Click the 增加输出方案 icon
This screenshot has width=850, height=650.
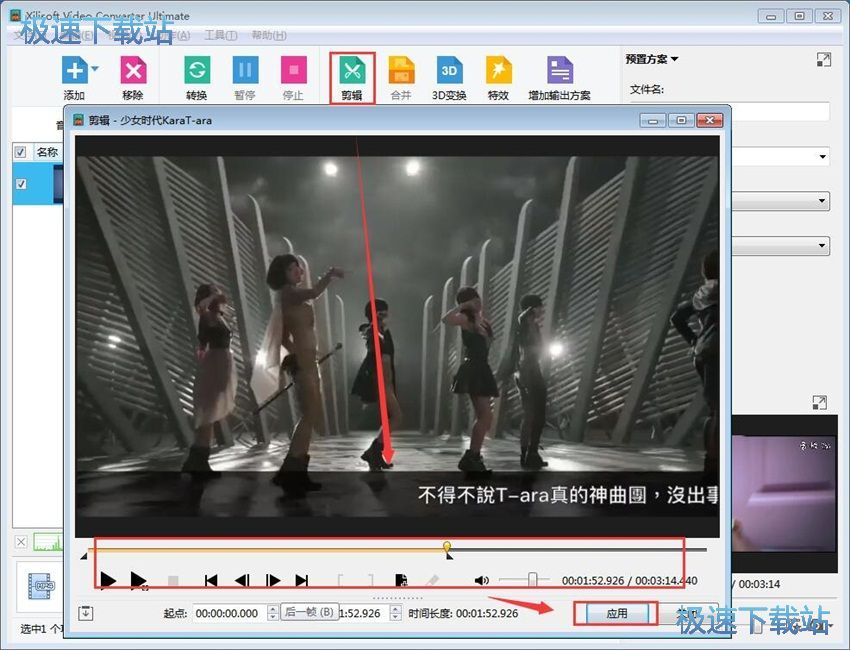tap(559, 69)
